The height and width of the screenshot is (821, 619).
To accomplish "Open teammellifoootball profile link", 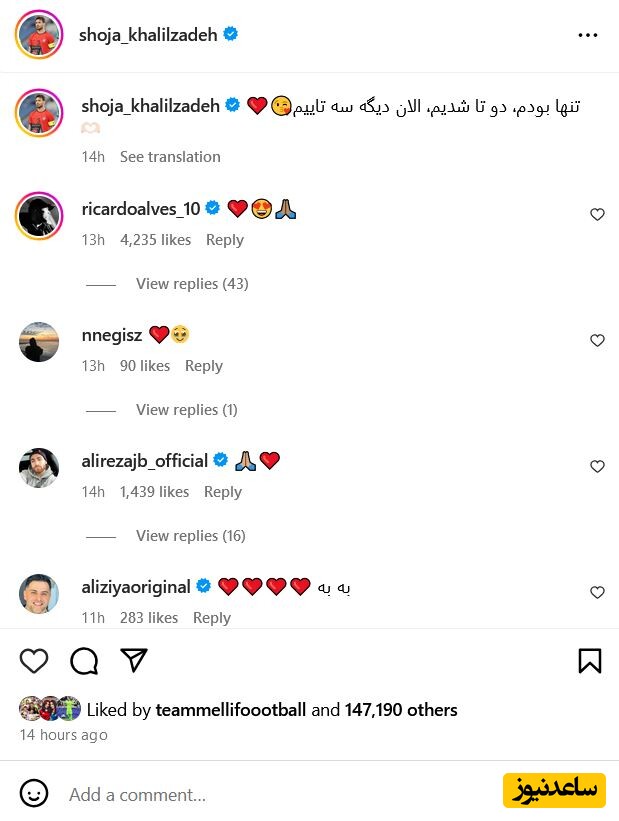I will click(230, 710).
